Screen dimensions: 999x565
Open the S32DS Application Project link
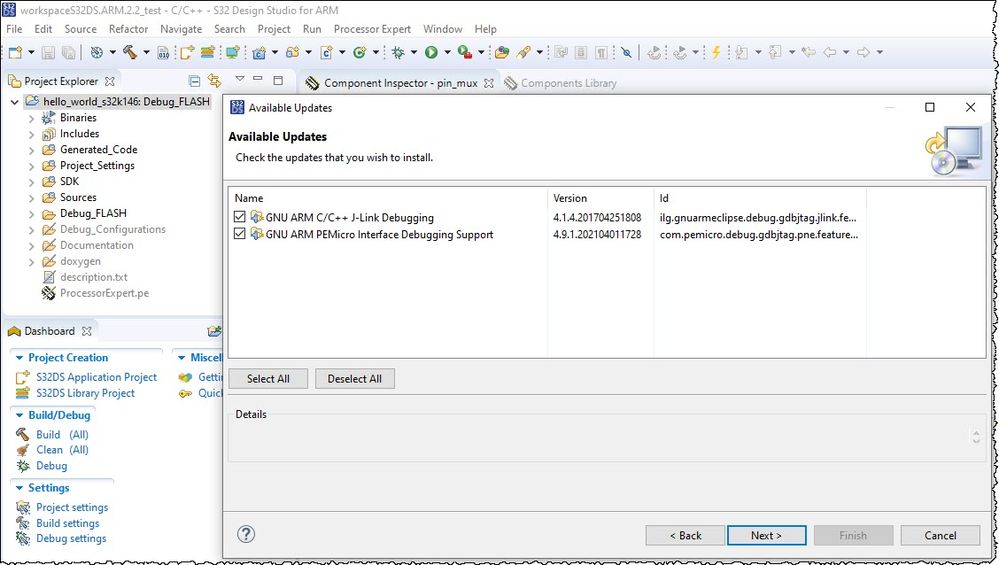coord(96,377)
